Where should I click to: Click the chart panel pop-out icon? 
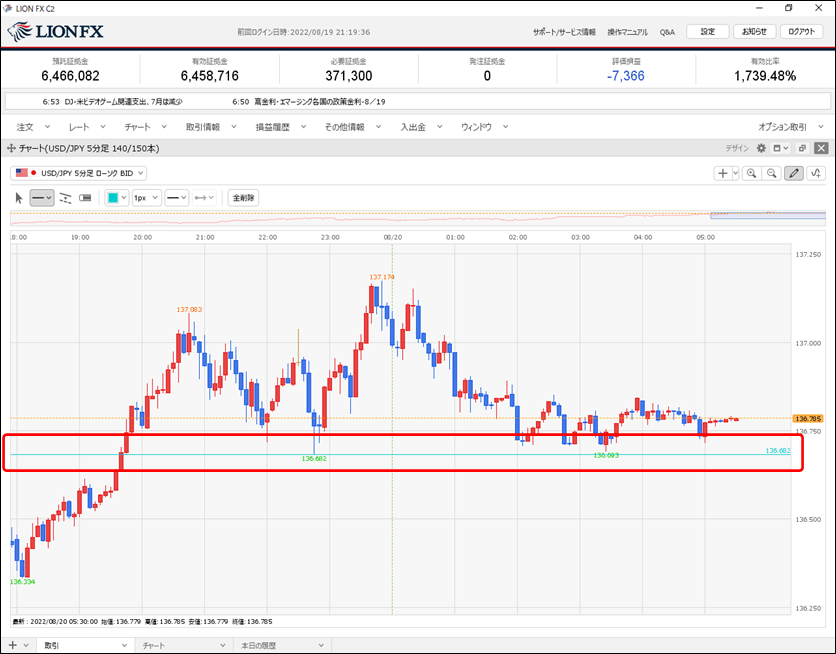[x=802, y=148]
